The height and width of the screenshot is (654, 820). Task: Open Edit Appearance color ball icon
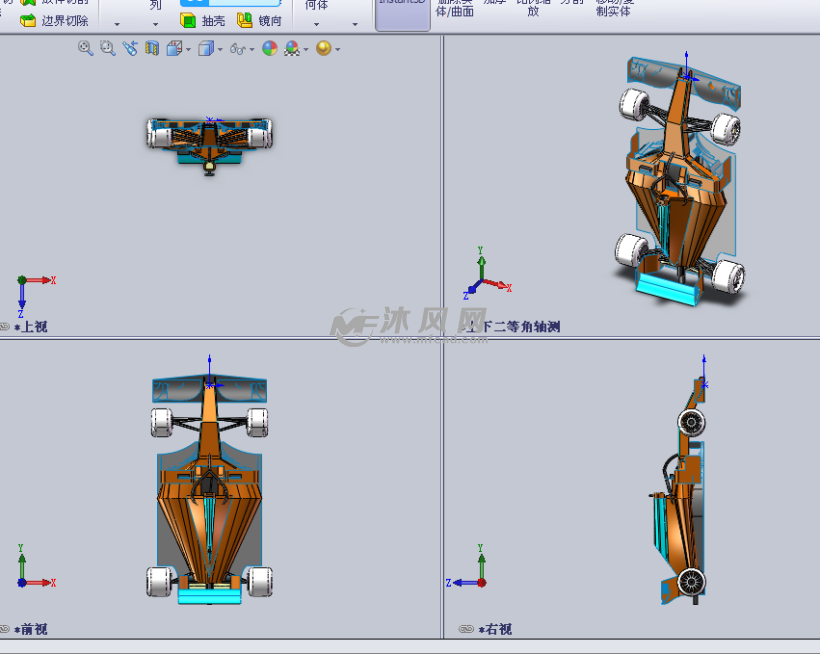pyautogui.click(x=270, y=49)
